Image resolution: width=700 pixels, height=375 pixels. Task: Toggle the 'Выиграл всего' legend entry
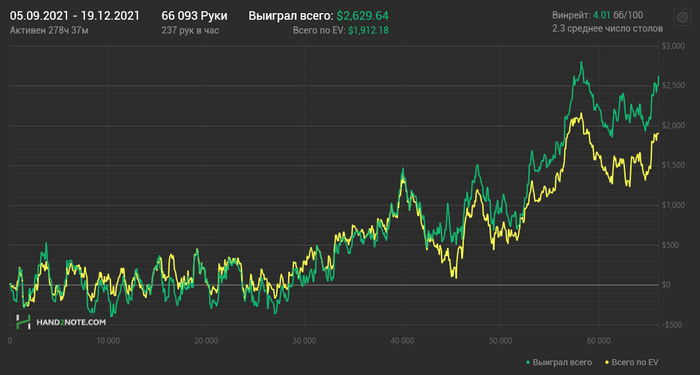[558, 362]
